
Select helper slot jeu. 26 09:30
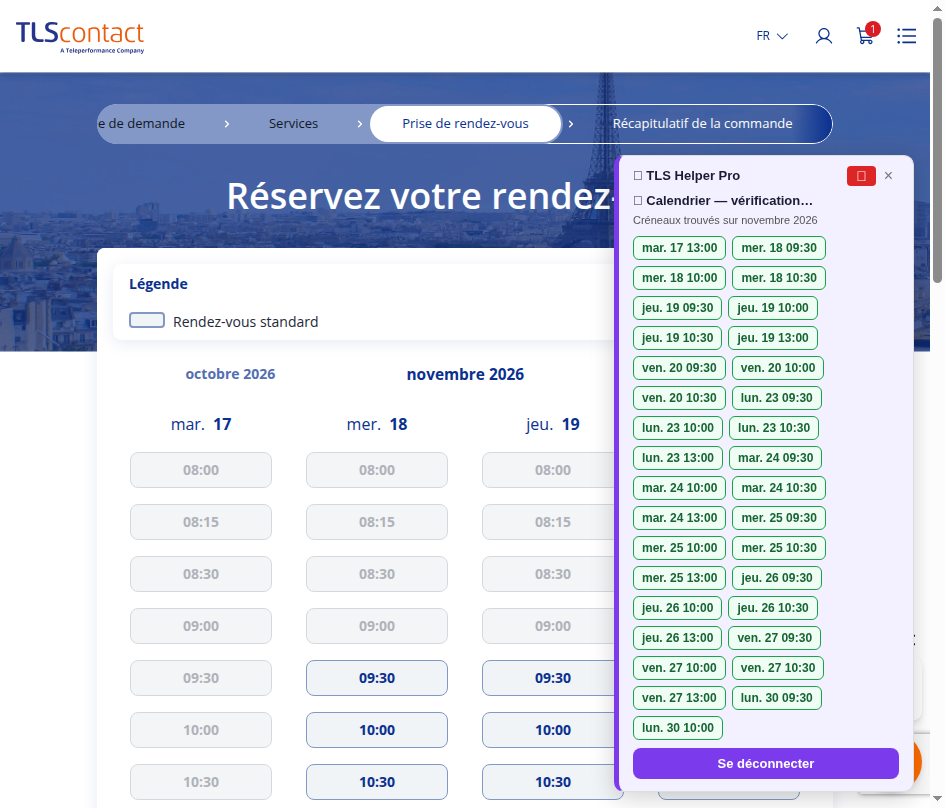[776, 578]
